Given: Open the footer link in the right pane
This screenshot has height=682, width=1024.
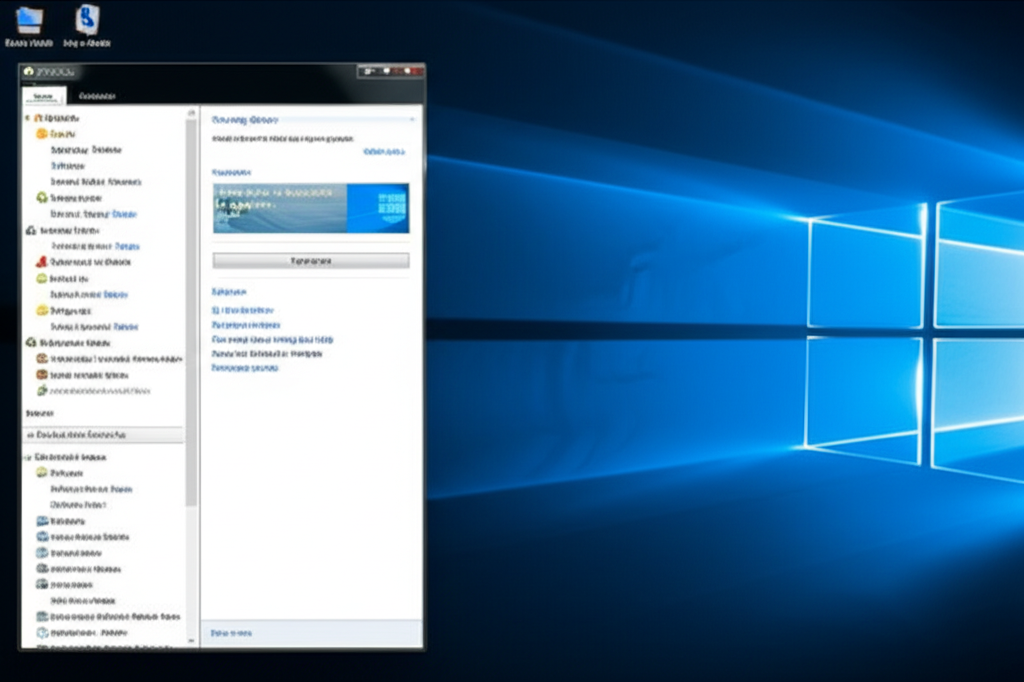Looking at the screenshot, I should [231, 633].
